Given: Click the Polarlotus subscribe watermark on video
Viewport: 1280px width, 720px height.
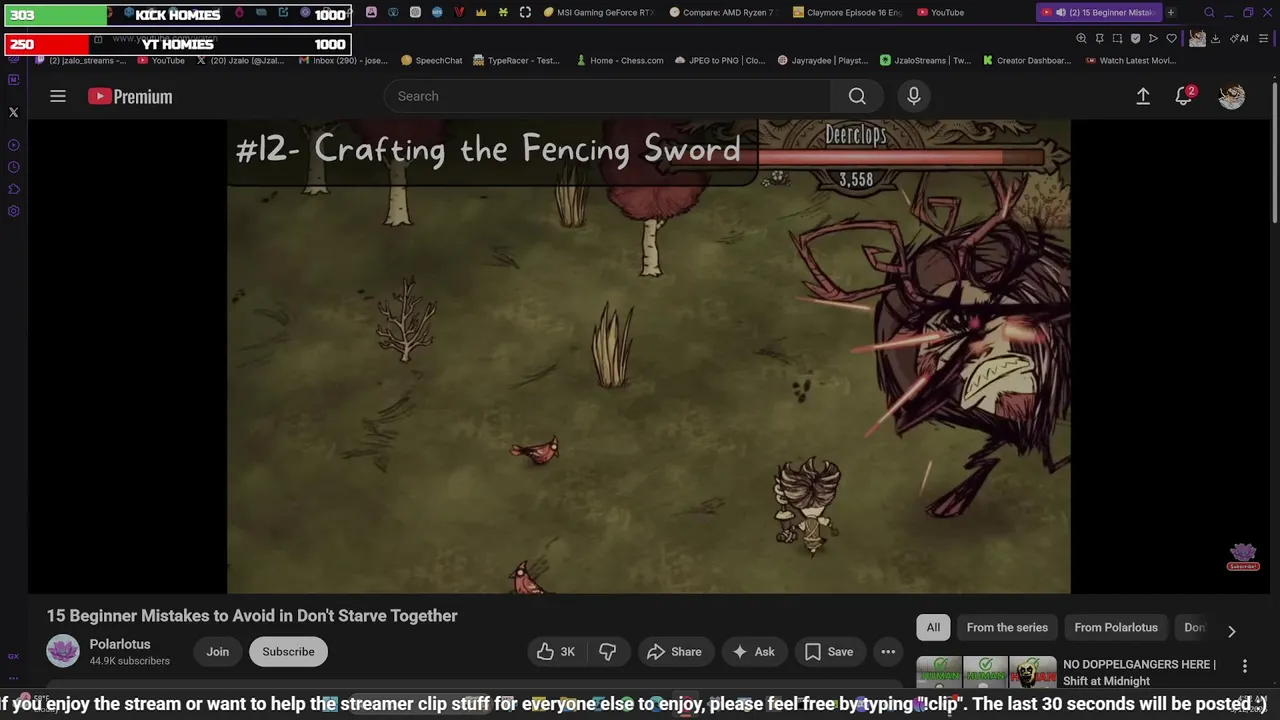Looking at the screenshot, I should [1243, 557].
